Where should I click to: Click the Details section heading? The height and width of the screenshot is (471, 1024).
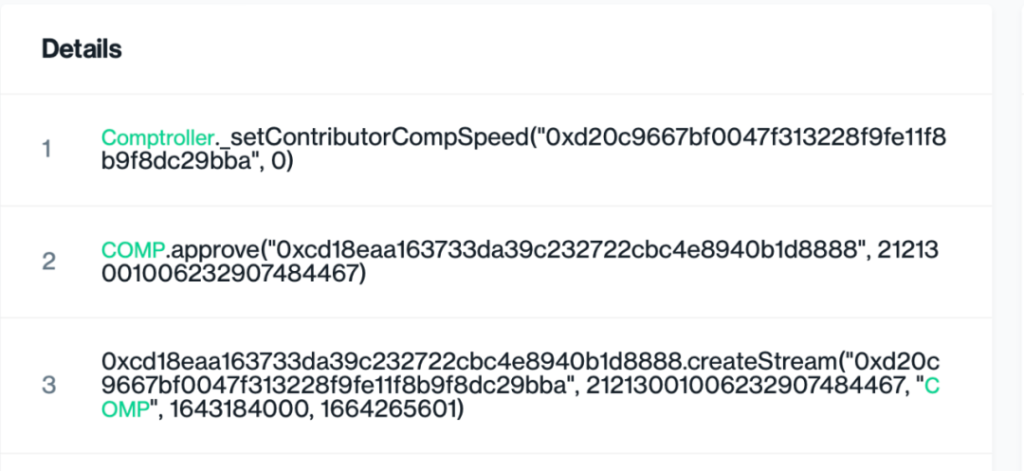tap(82, 49)
